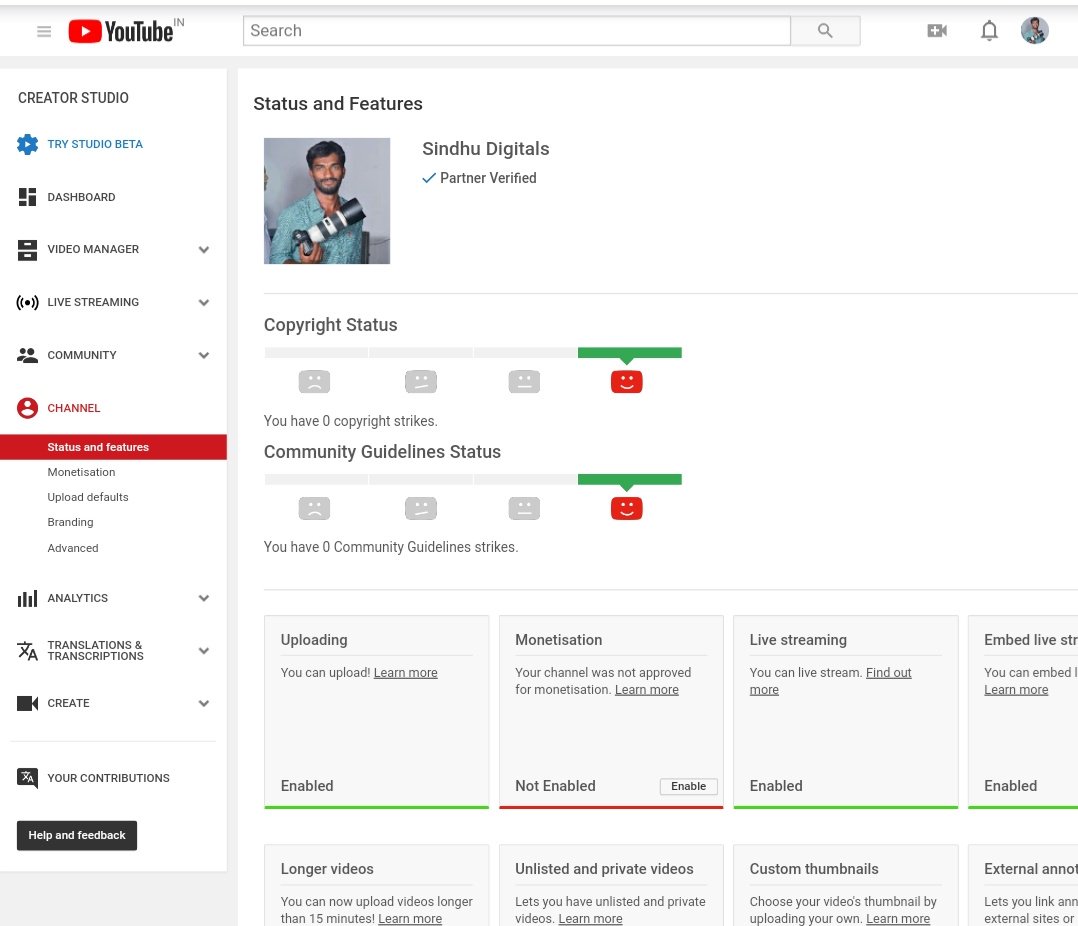The height and width of the screenshot is (926, 1078).
Task: Click the Dashboard grid icon
Action: point(28,197)
